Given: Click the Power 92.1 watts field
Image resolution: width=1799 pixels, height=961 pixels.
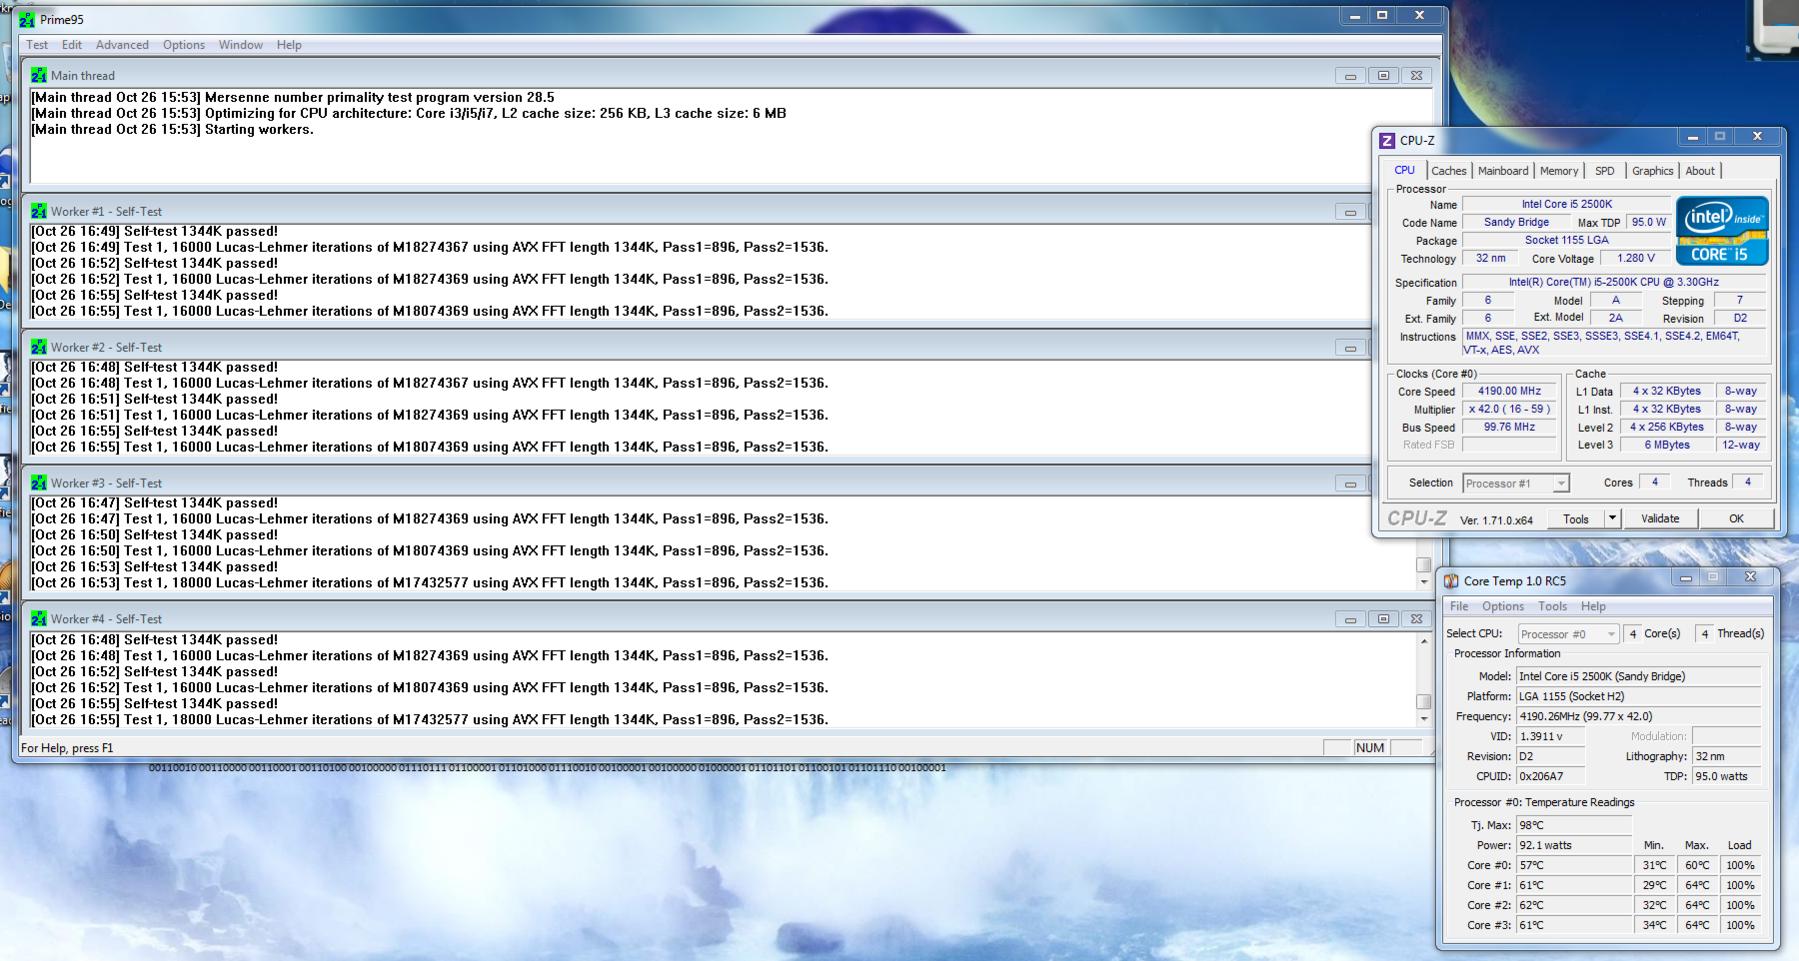Looking at the screenshot, I should 1574,845.
